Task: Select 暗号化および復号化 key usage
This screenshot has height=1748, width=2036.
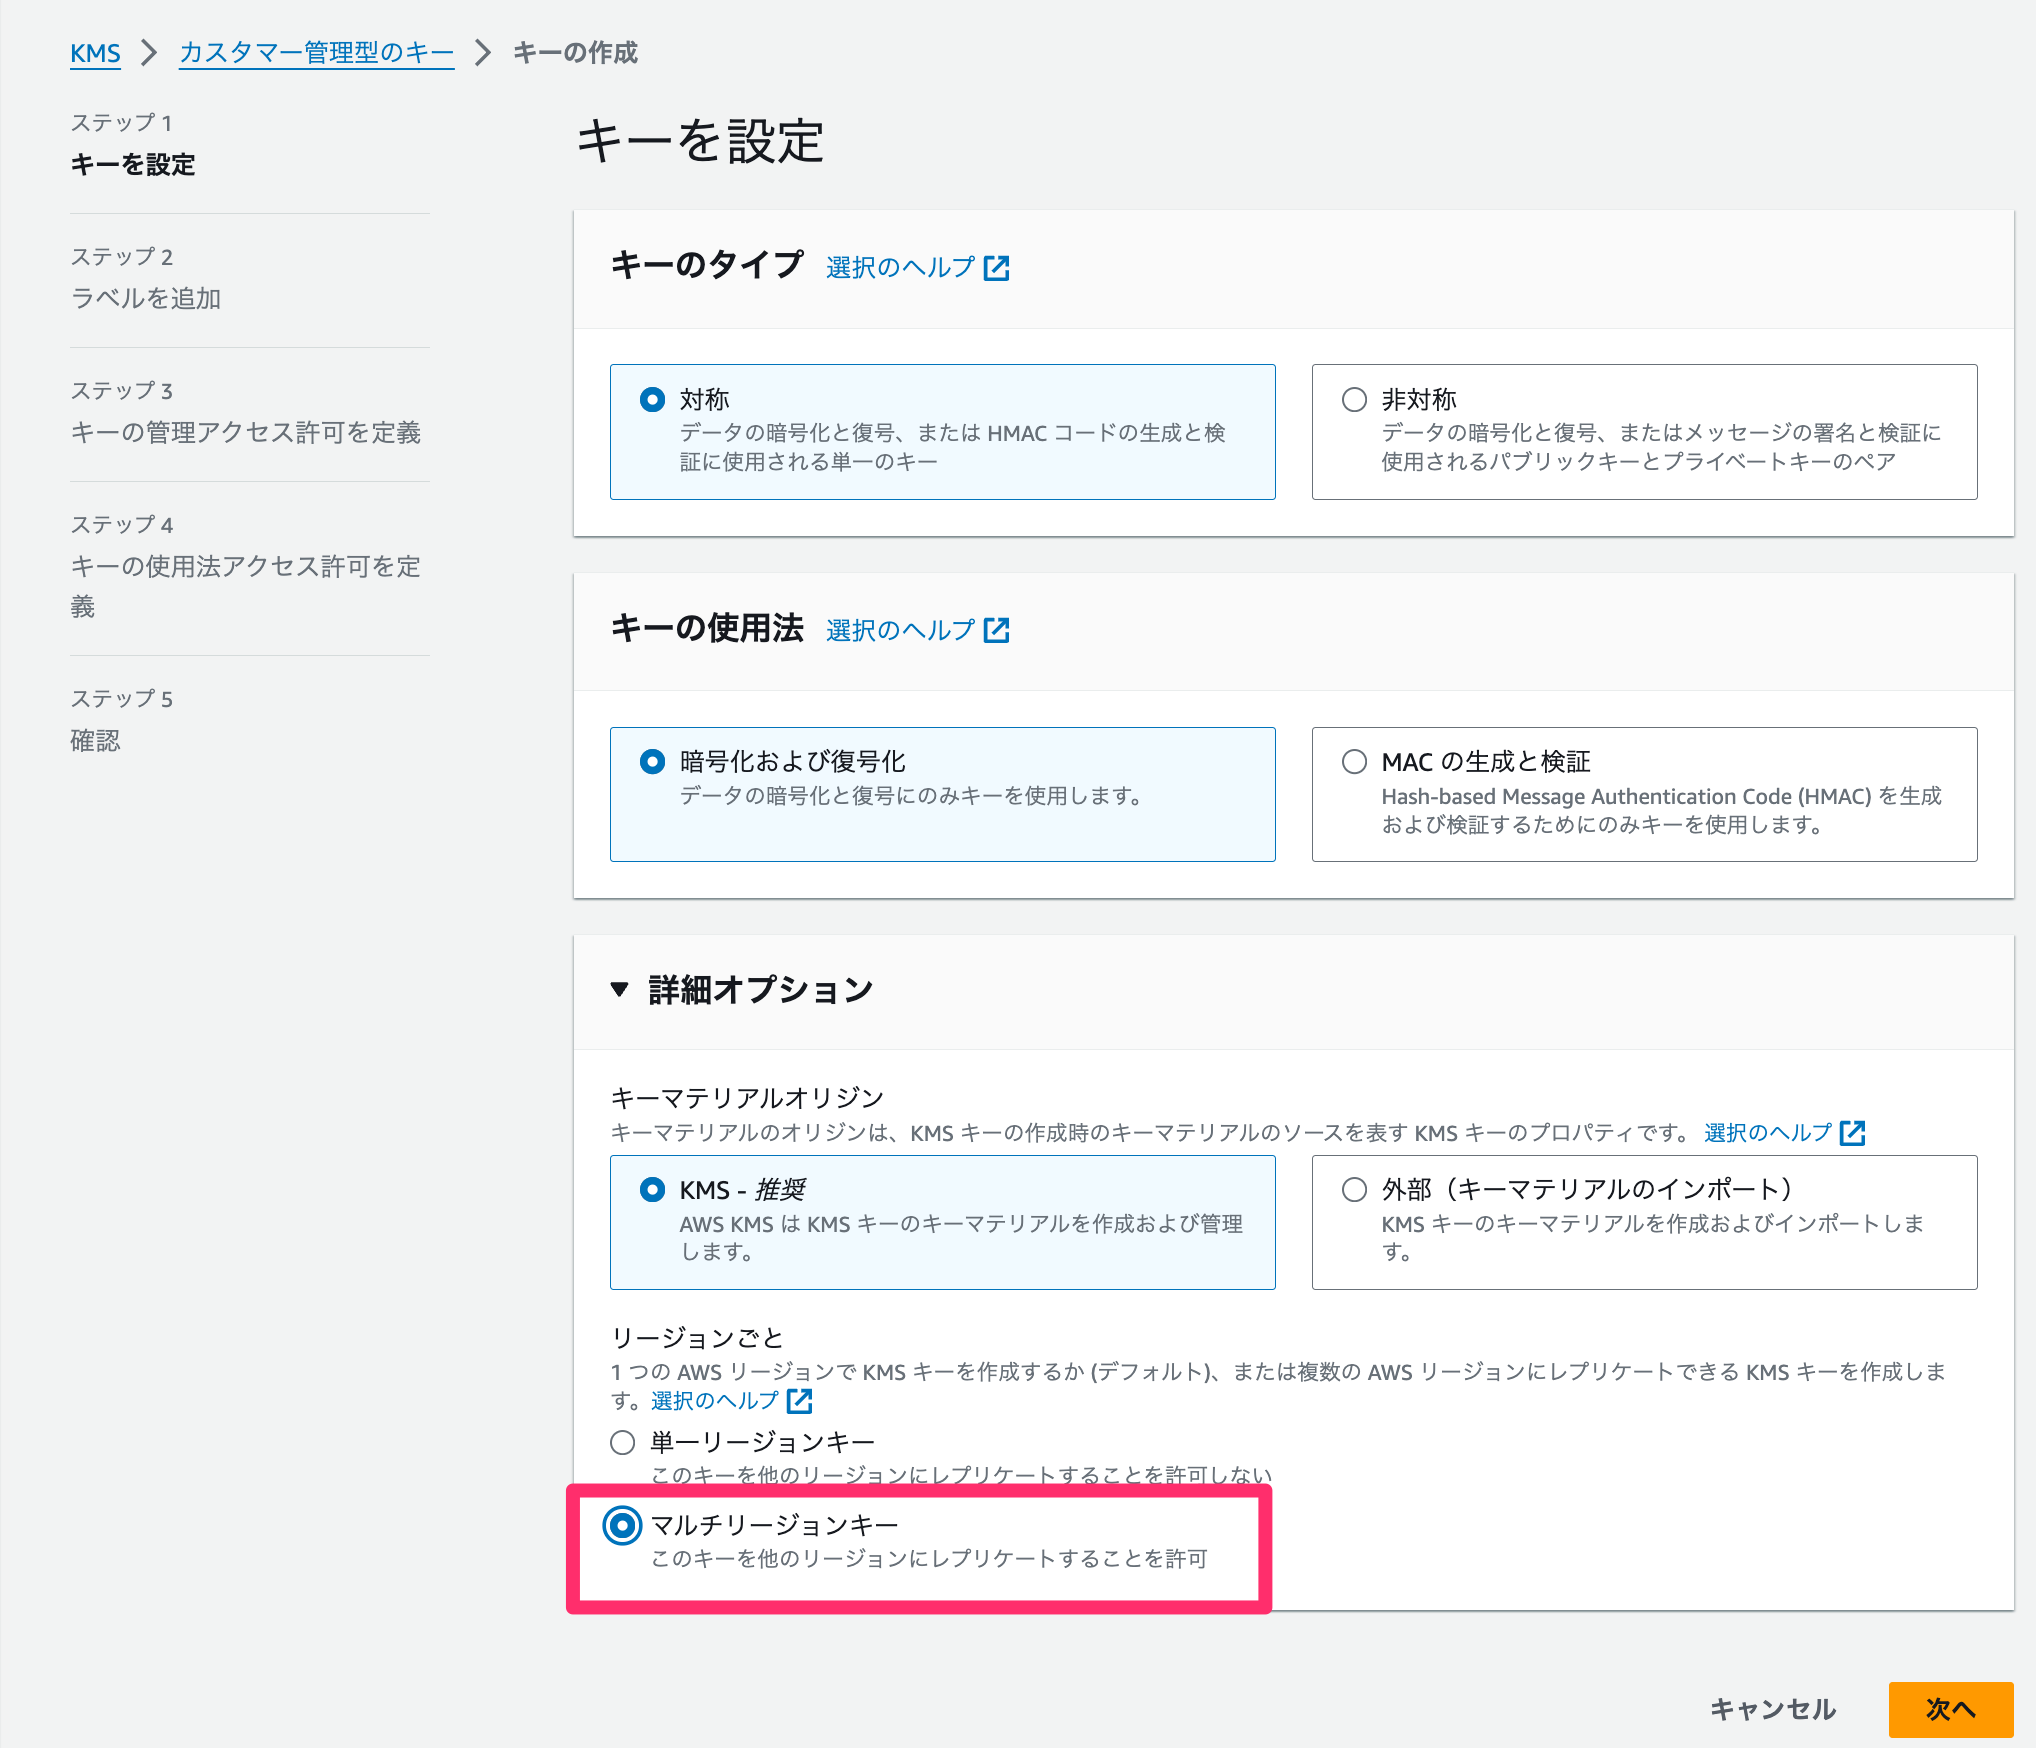Action: pyautogui.click(x=652, y=761)
